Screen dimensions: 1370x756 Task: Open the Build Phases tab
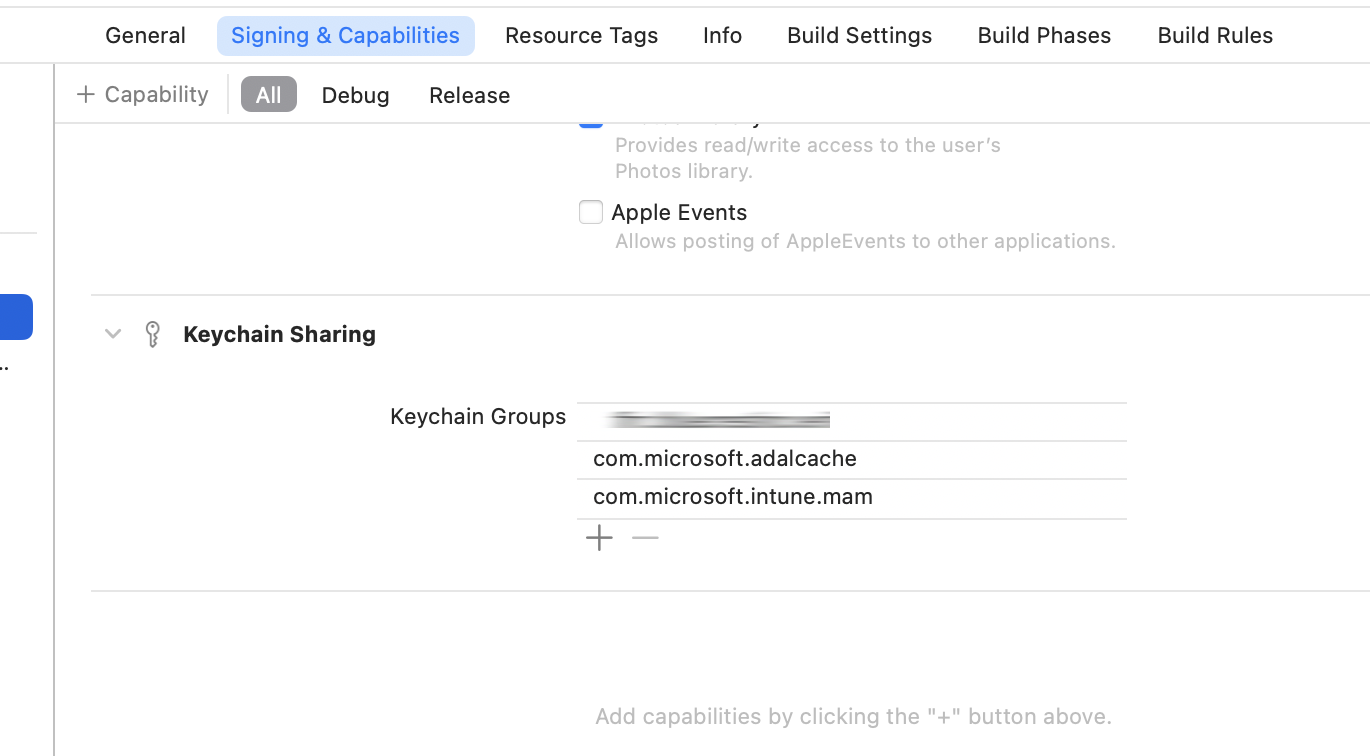coord(1043,35)
